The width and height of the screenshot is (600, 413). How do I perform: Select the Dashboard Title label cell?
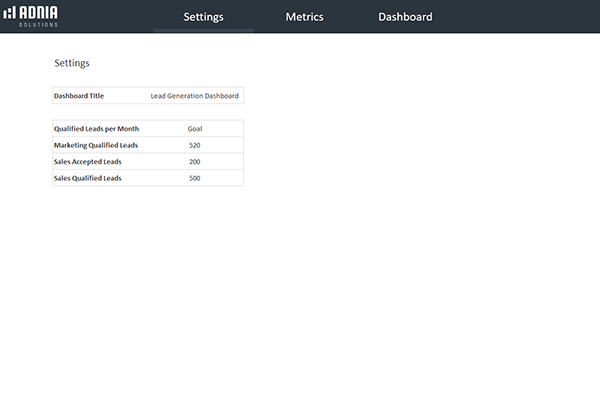(79, 96)
